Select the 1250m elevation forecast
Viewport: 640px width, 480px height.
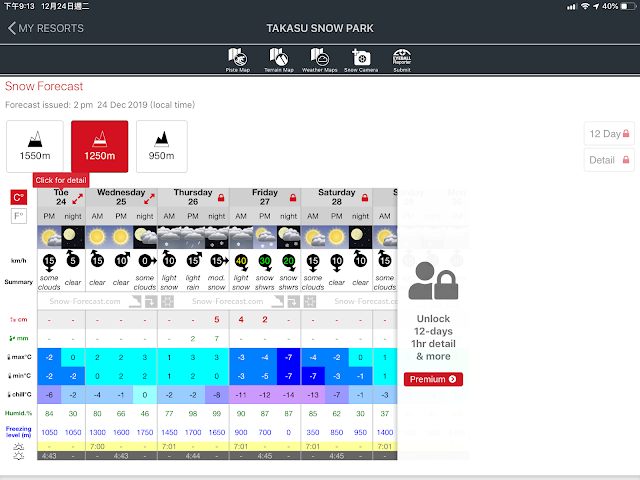tap(100, 146)
